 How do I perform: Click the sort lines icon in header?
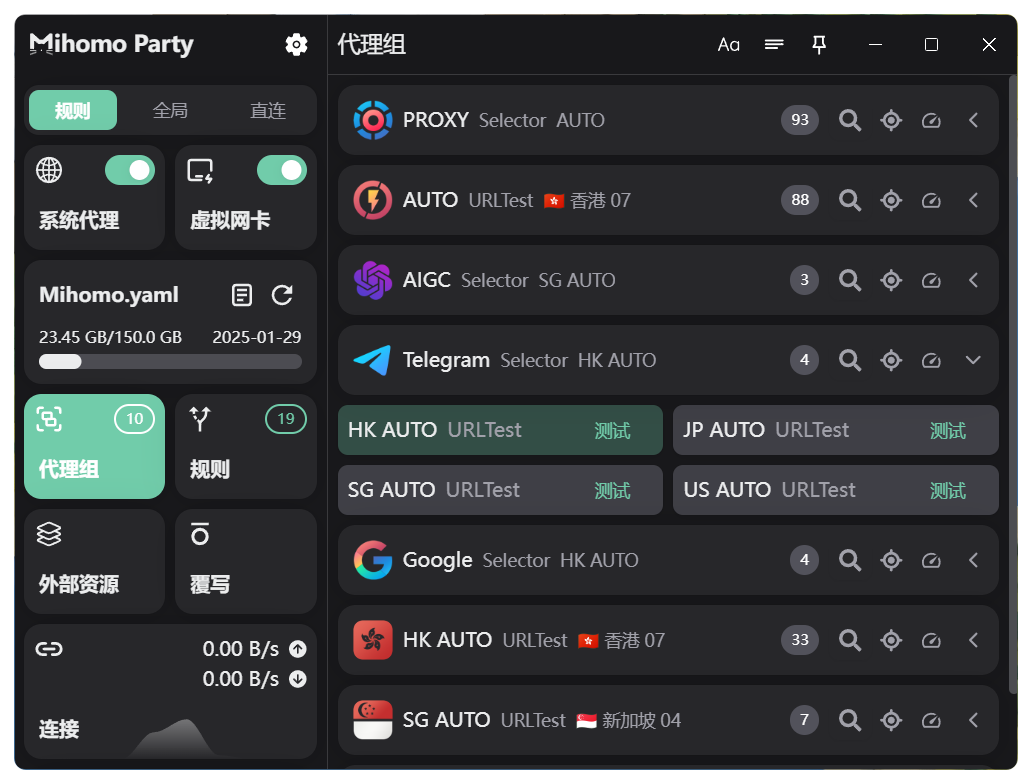click(x=774, y=44)
